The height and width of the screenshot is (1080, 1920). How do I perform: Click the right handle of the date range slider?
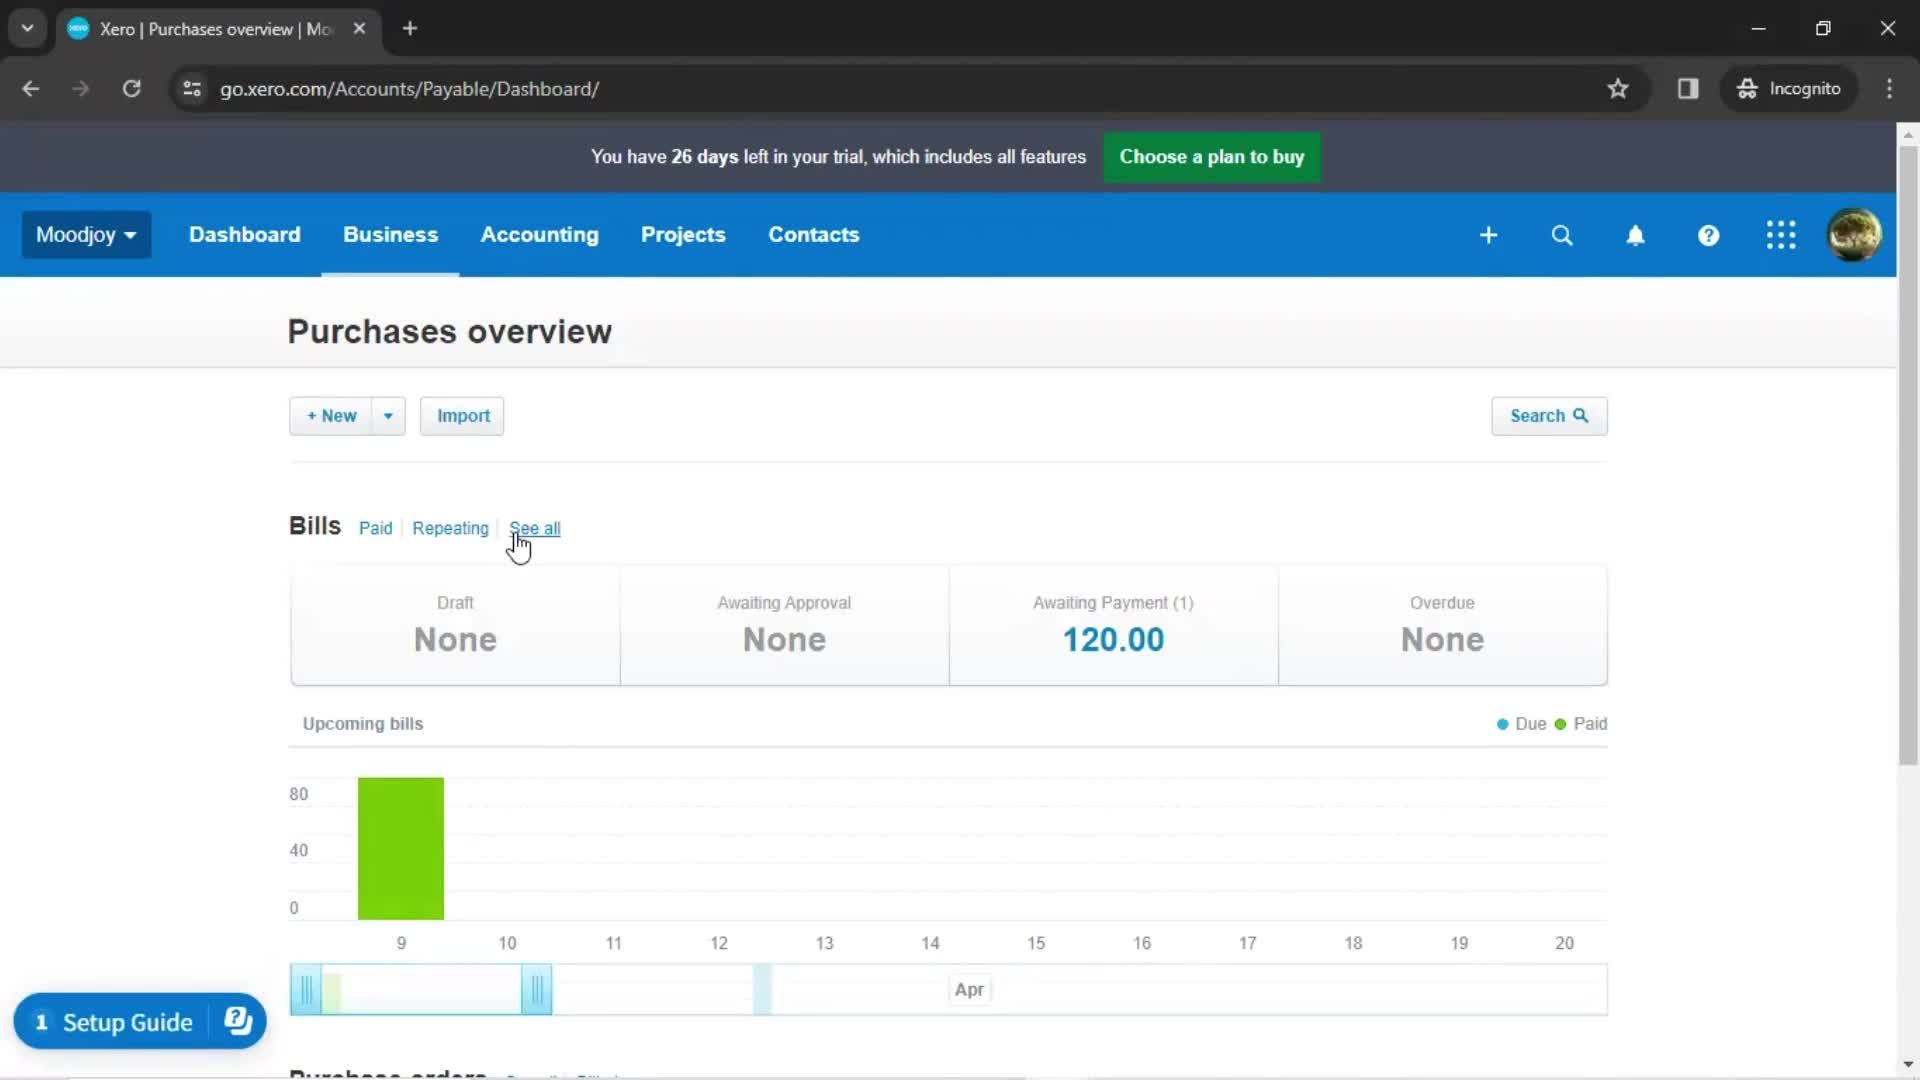click(537, 990)
